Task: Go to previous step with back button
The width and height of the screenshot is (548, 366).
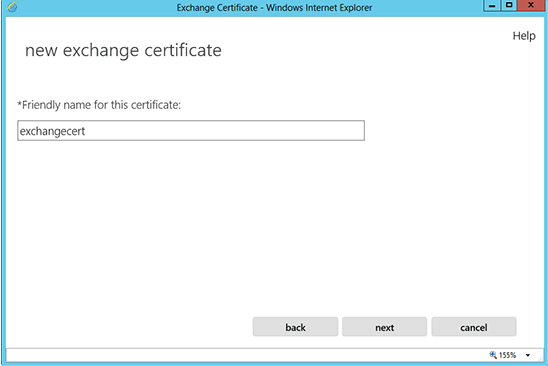Action: click(295, 327)
